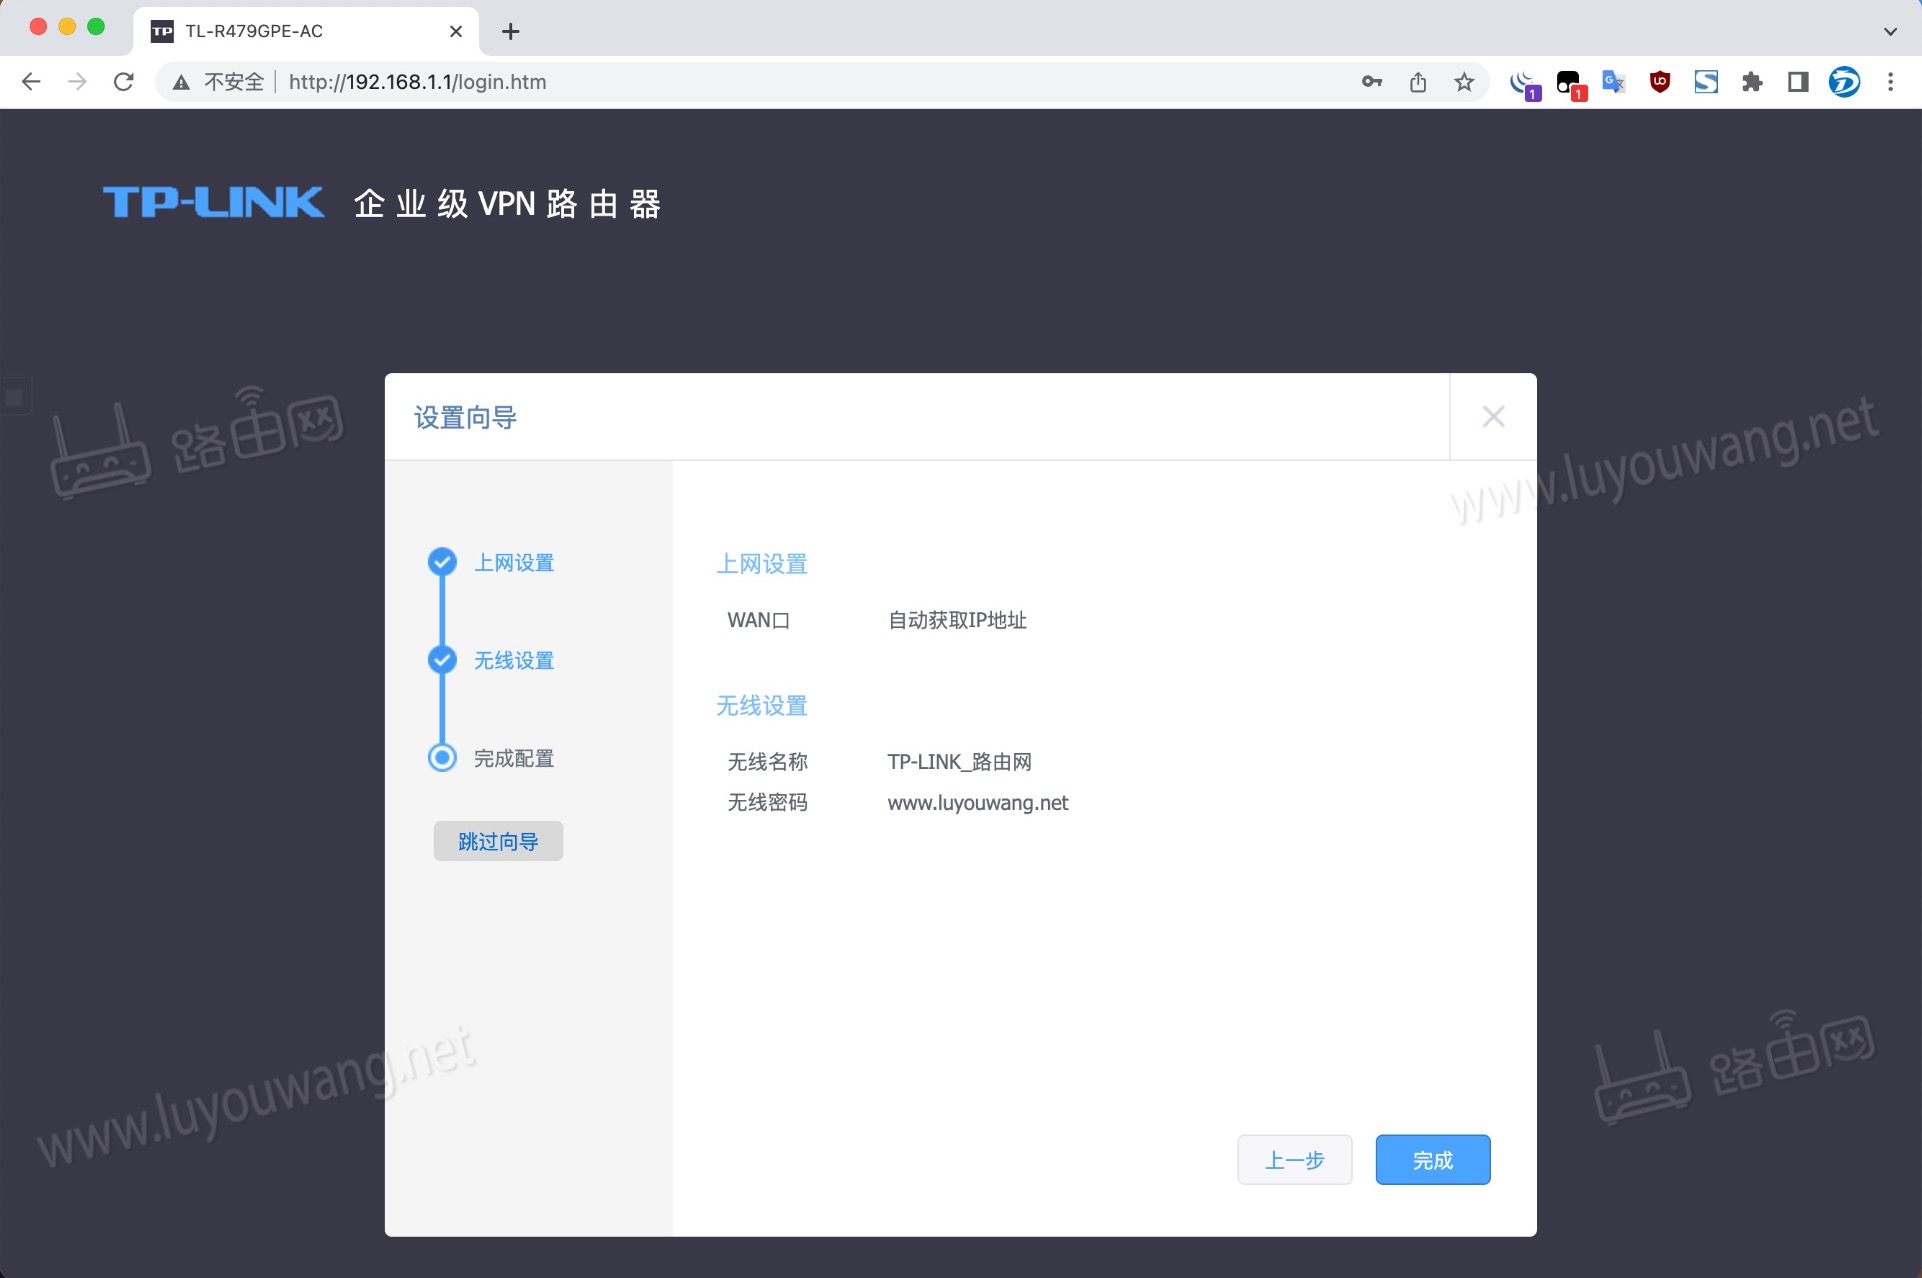Open the uBlock Origin extension
The width and height of the screenshot is (1922, 1278).
point(1660,82)
